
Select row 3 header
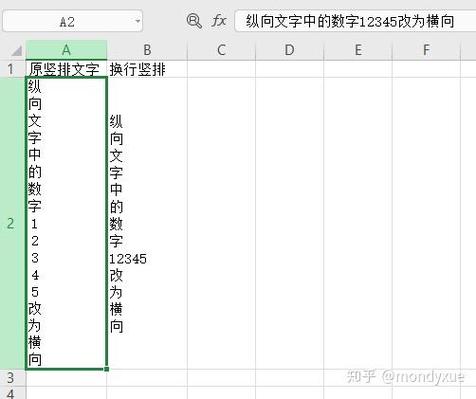click(x=13, y=378)
